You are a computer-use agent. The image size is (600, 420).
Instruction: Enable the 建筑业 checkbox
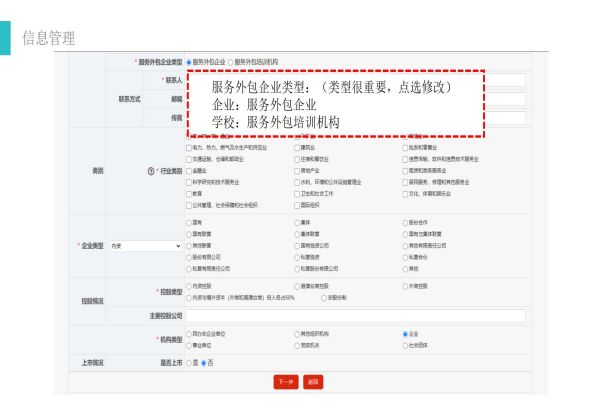tap(297, 147)
